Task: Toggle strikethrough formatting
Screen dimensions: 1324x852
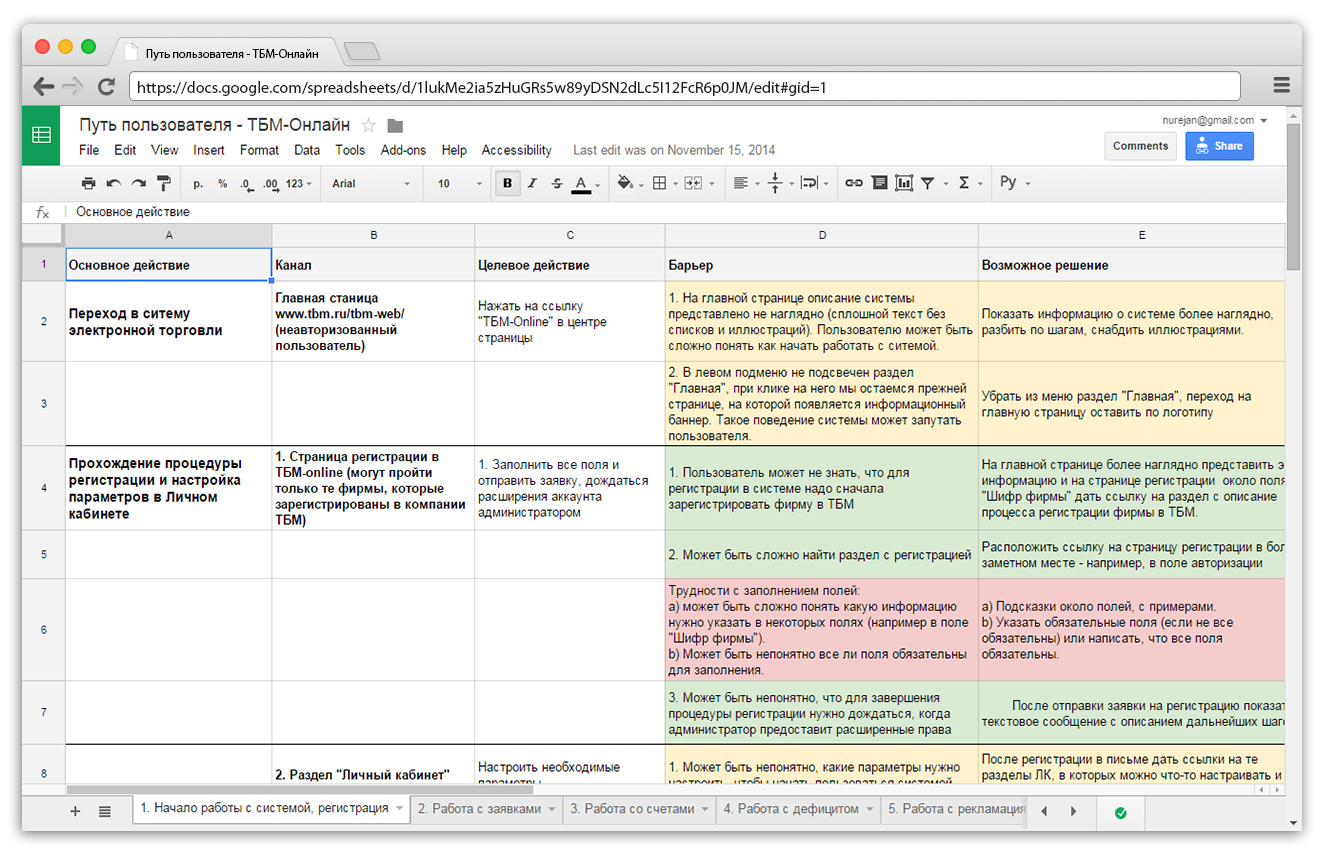Action: (x=557, y=183)
